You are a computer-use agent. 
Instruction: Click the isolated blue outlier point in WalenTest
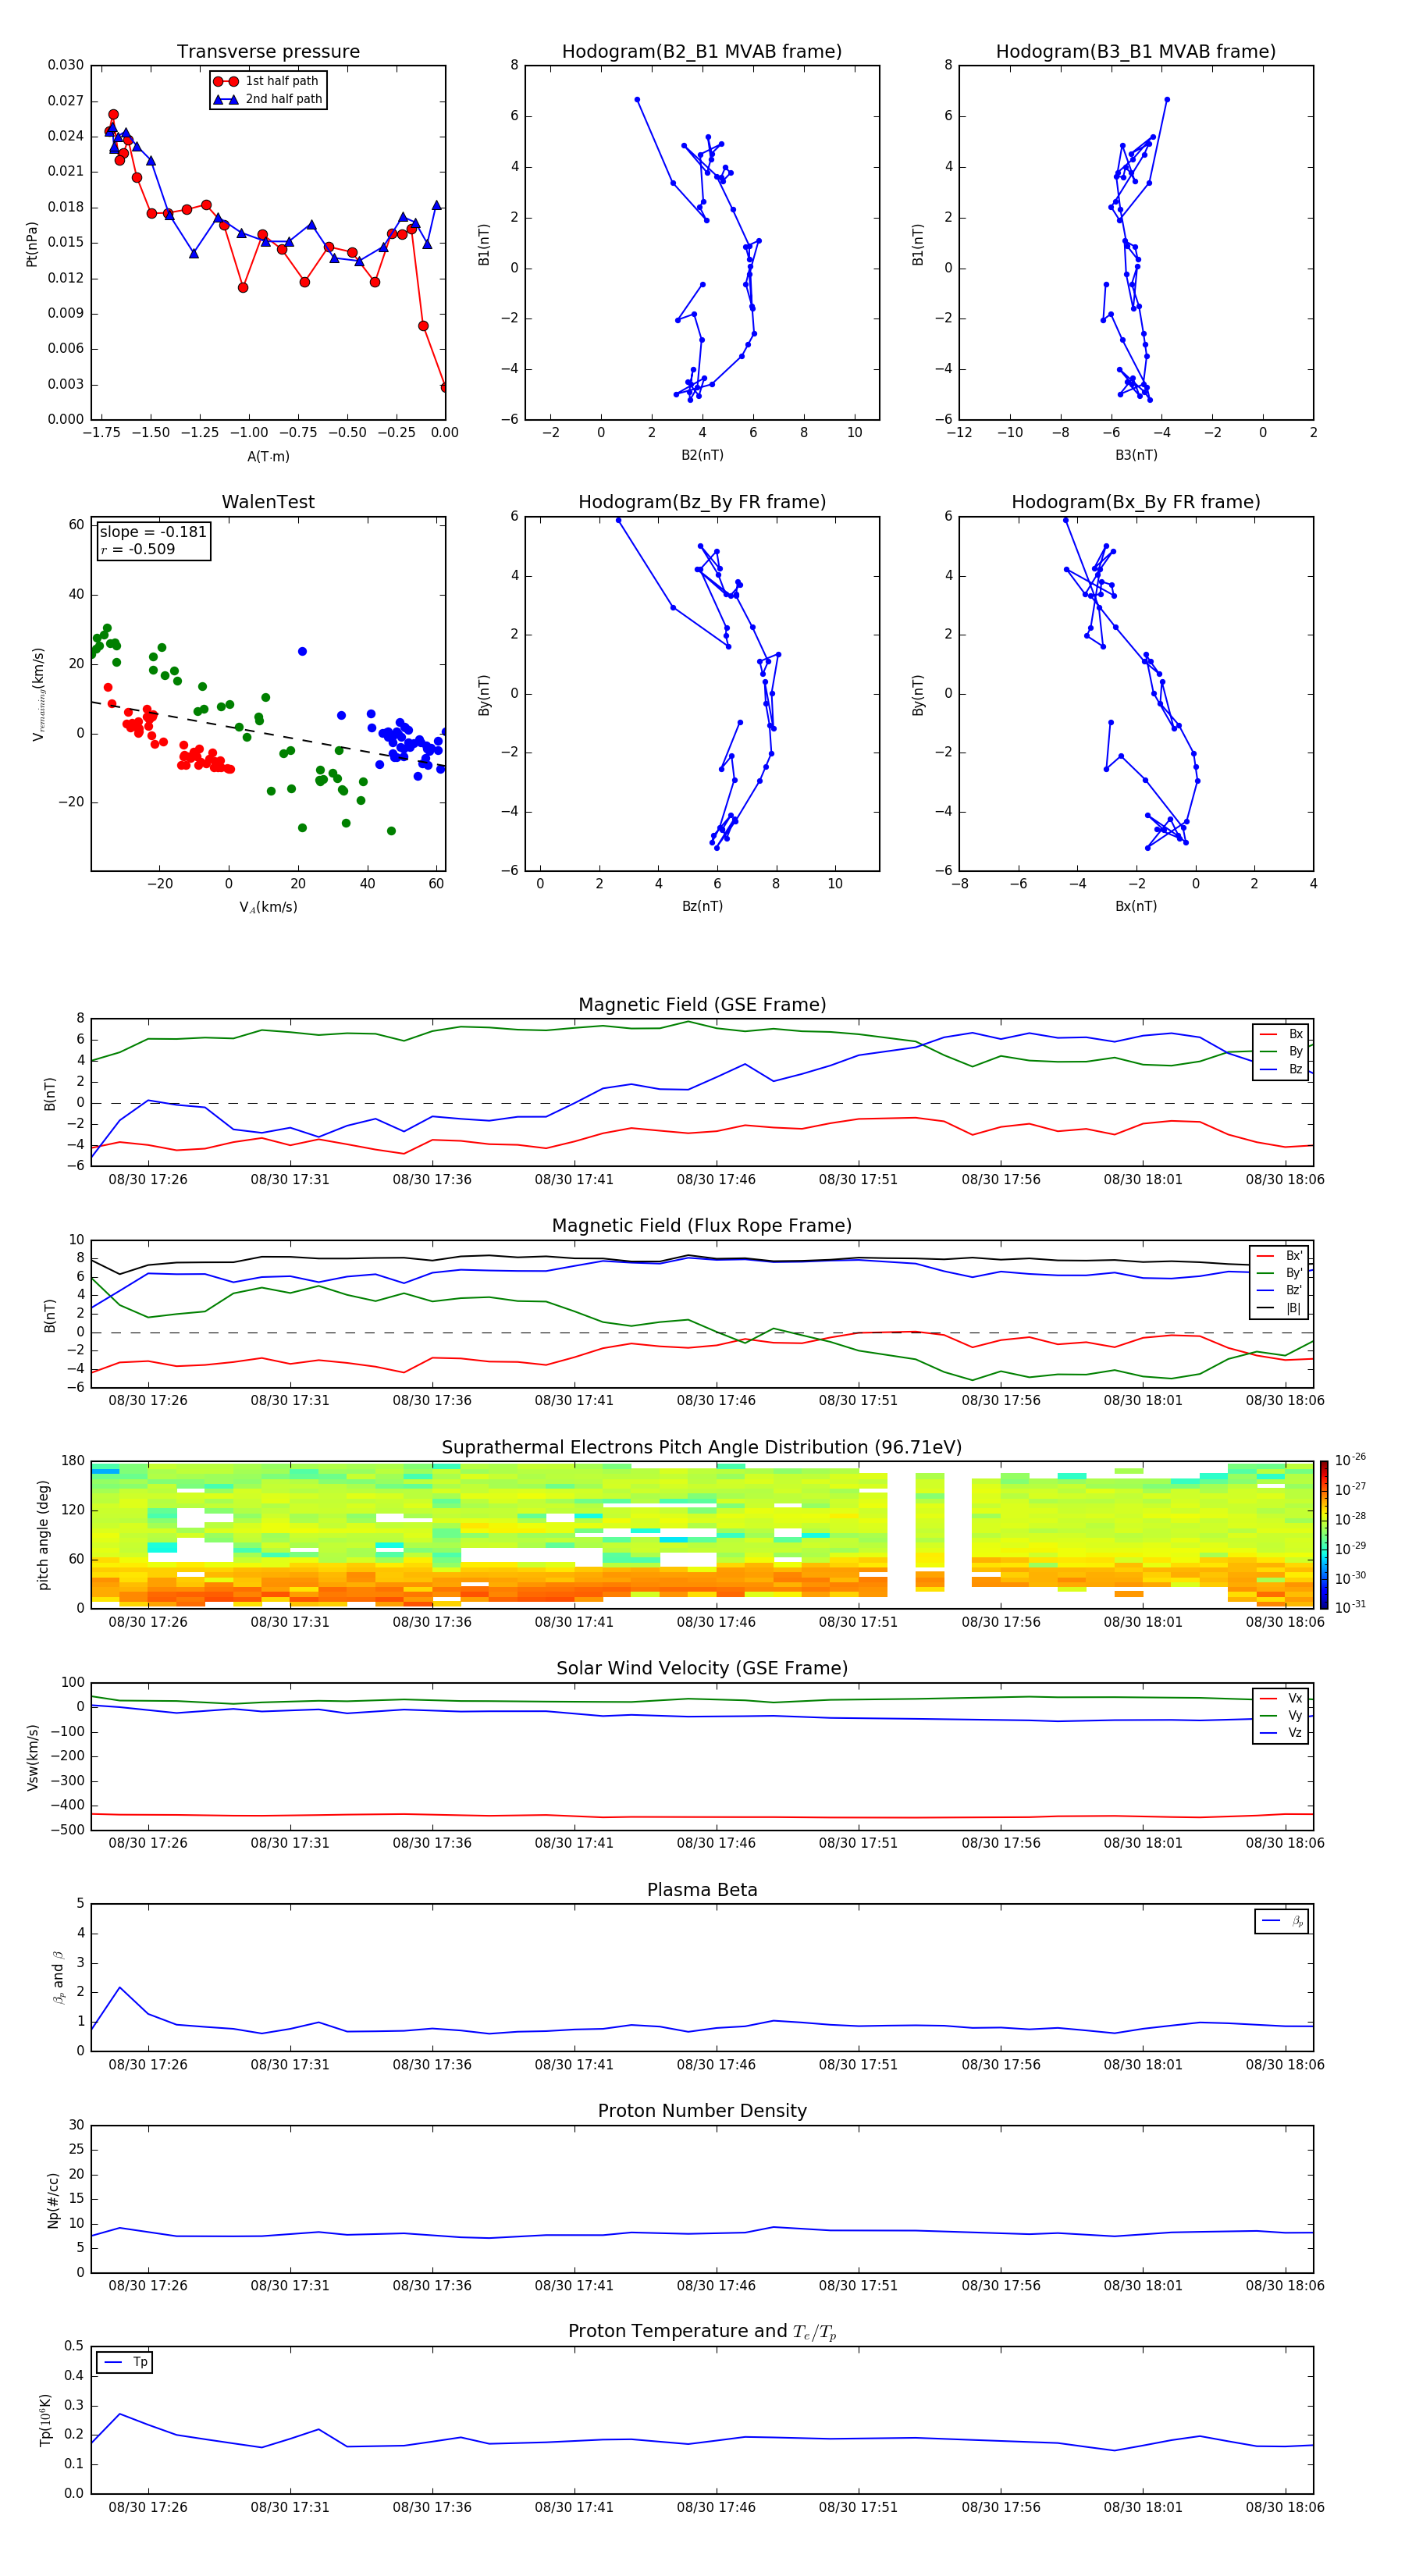(x=302, y=651)
